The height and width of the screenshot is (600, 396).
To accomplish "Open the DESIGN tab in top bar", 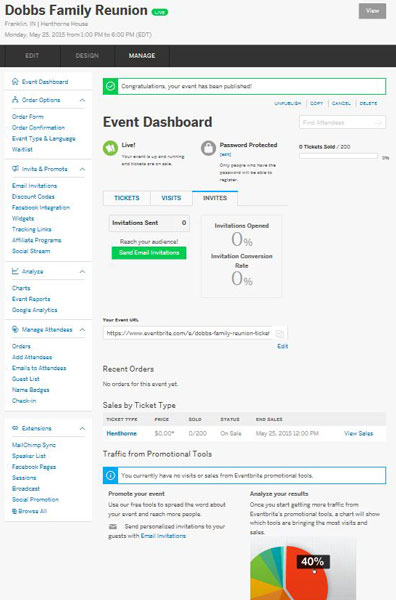I will [x=87, y=56].
